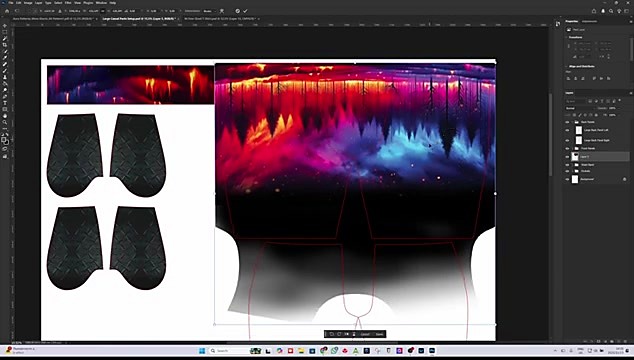The height and width of the screenshot is (360, 634).
Task: Switch to Large Casual Pants document tab
Action: point(139,19)
